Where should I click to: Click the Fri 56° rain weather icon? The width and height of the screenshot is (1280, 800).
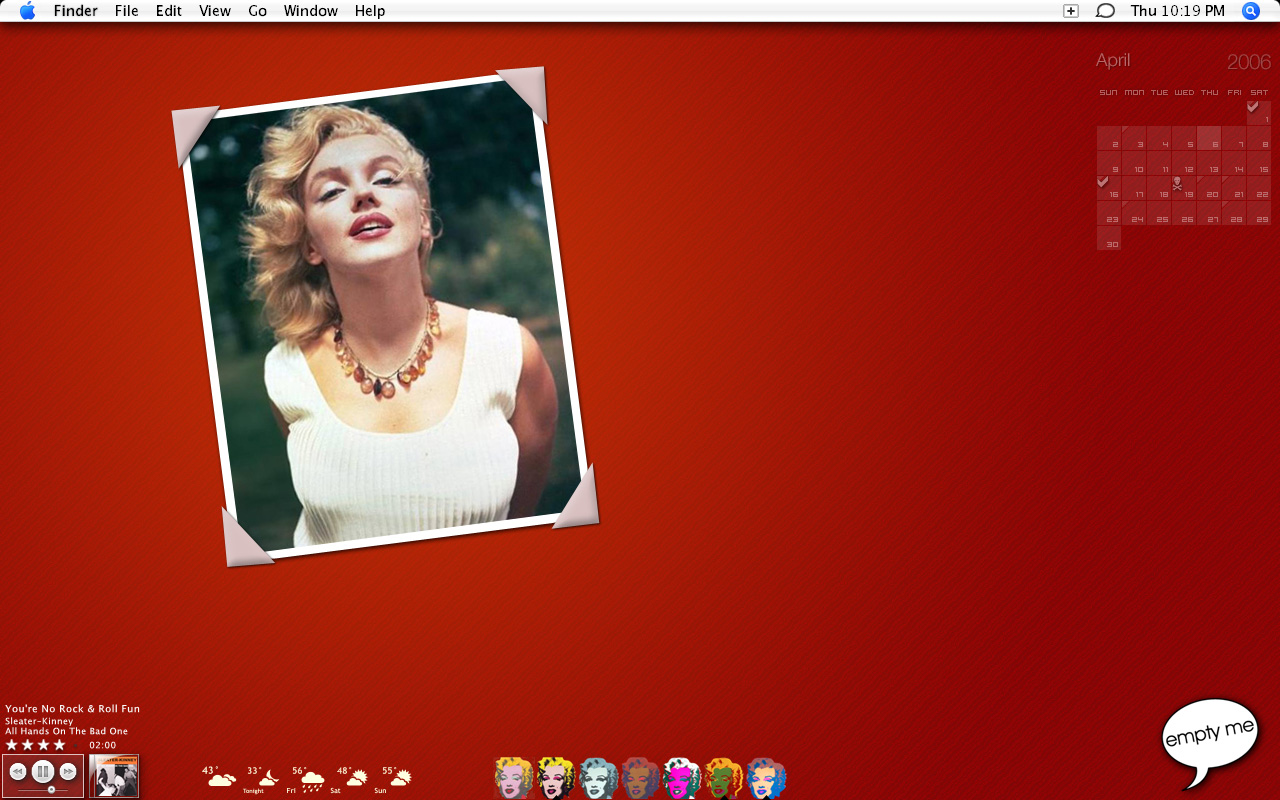tap(312, 781)
